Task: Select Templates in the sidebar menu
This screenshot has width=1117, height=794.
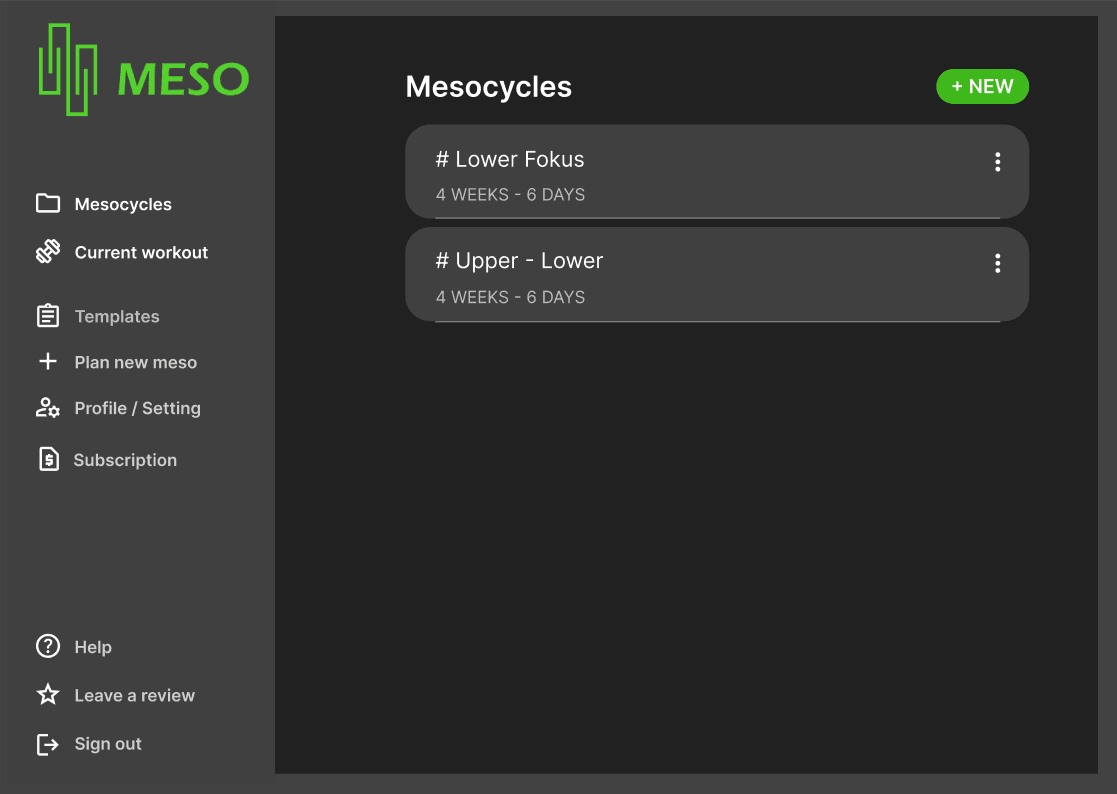Action: (117, 317)
